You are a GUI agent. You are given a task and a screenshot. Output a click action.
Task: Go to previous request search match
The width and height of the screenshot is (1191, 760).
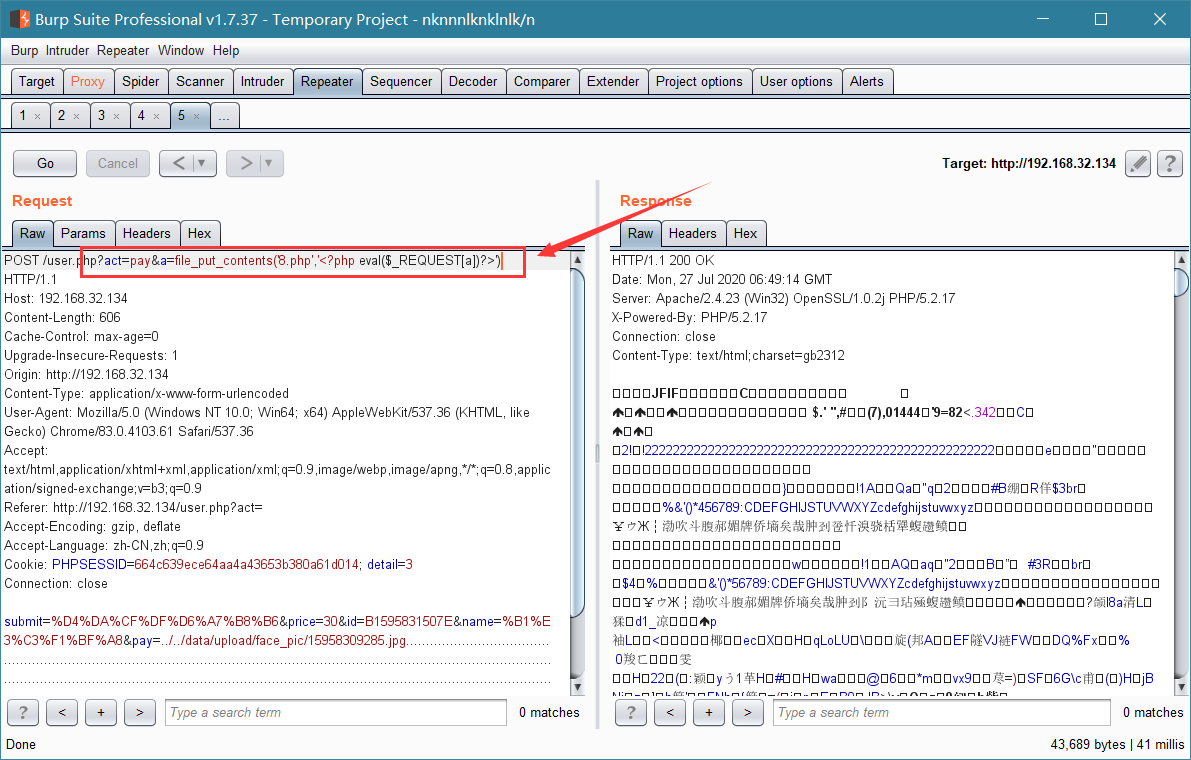tap(62, 712)
